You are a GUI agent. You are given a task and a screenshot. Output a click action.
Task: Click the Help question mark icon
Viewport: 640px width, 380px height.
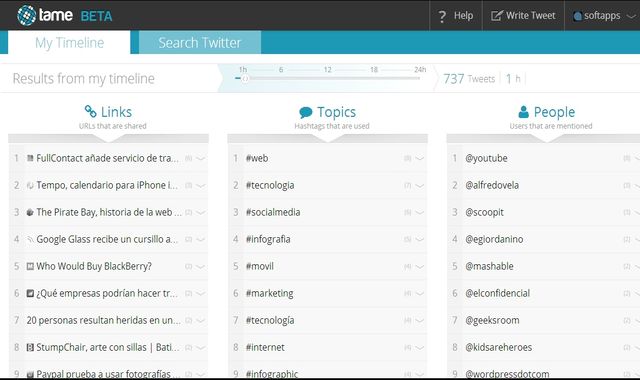pyautogui.click(x=442, y=16)
